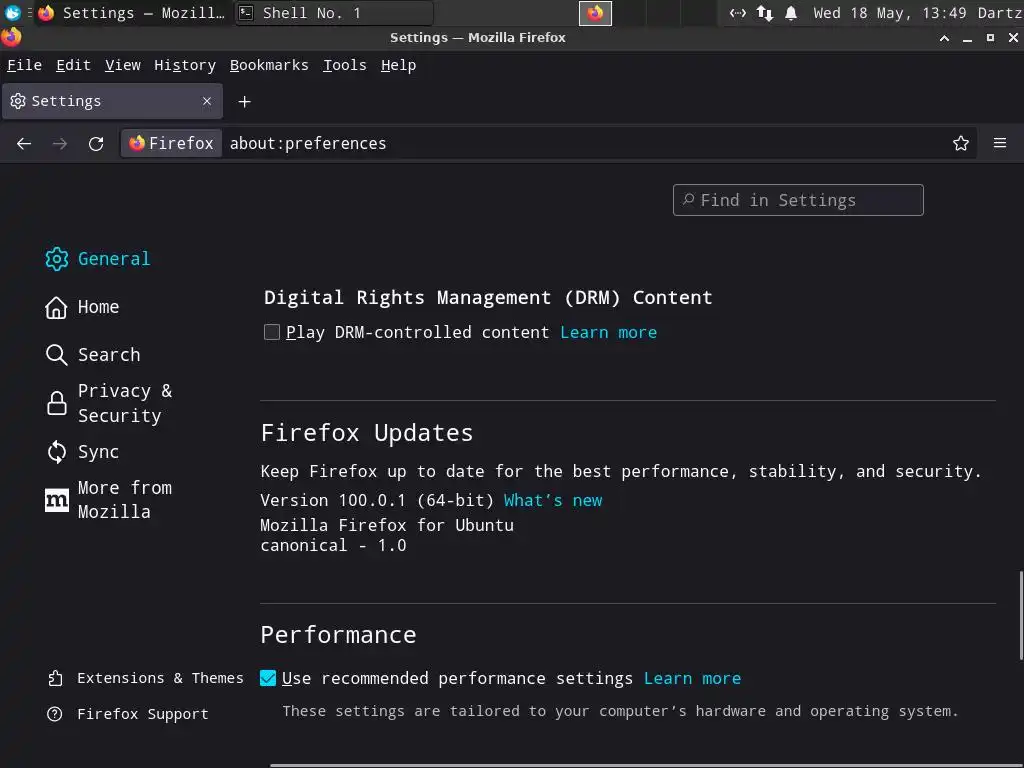Screen dimensions: 1024x768
Task: Click the reload page icon
Action: tap(96, 143)
